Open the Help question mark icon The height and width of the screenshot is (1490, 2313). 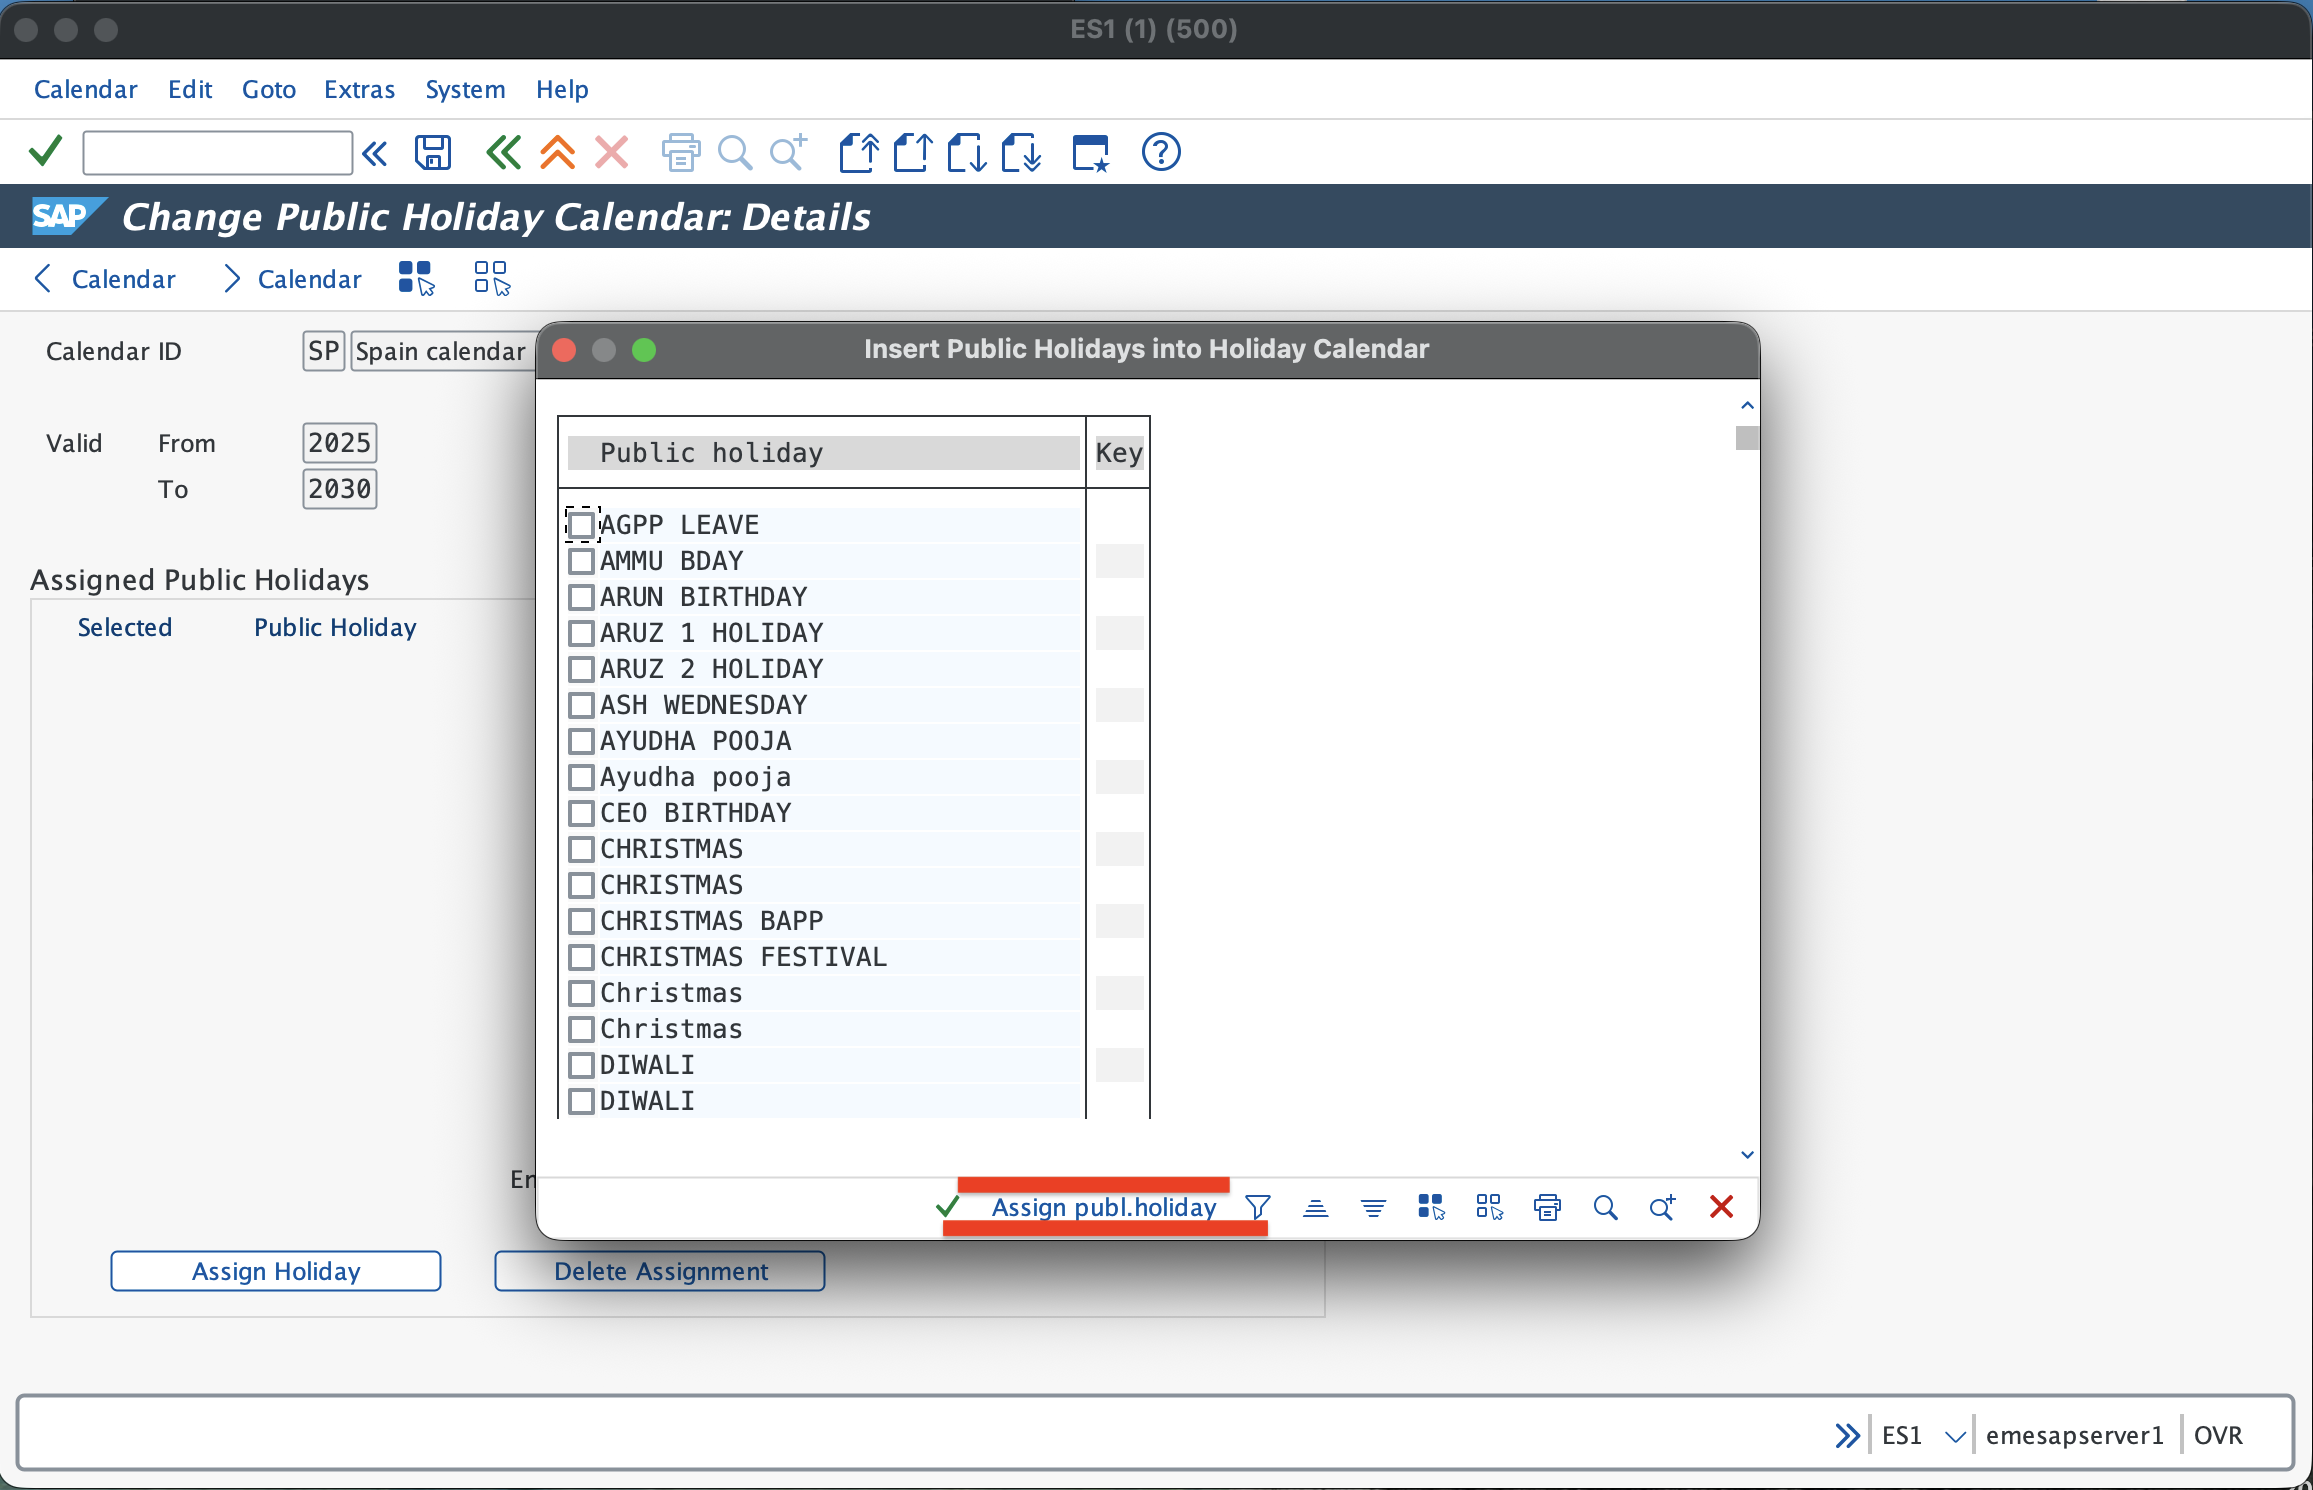(1161, 153)
